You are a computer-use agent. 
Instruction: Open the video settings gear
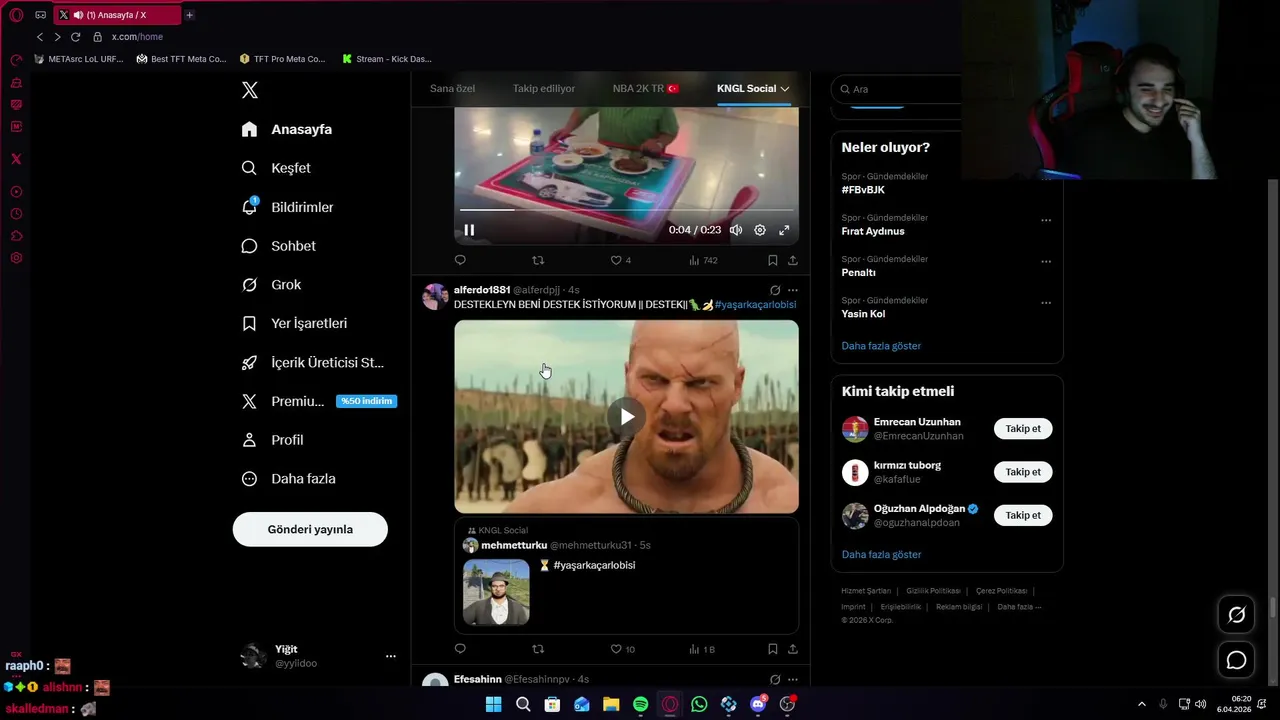760,230
